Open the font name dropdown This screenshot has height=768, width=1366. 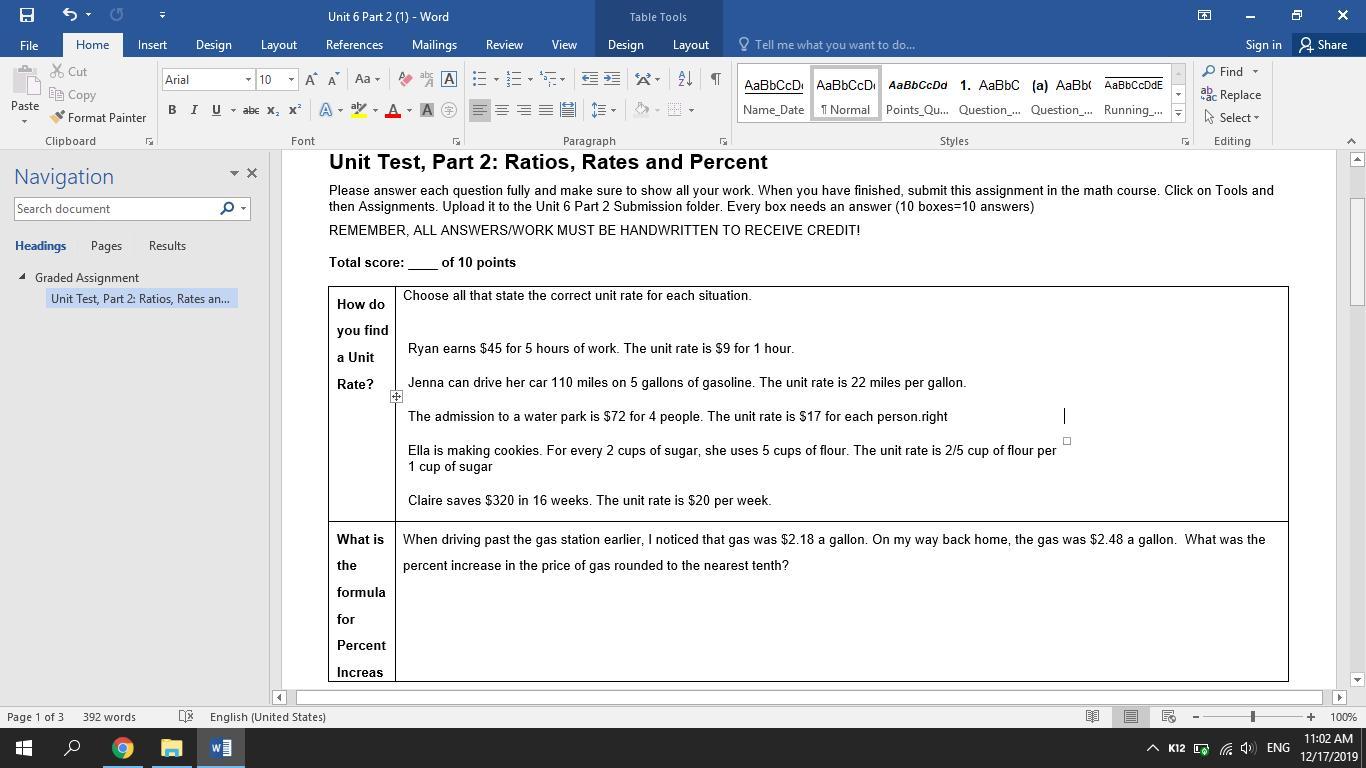point(248,80)
